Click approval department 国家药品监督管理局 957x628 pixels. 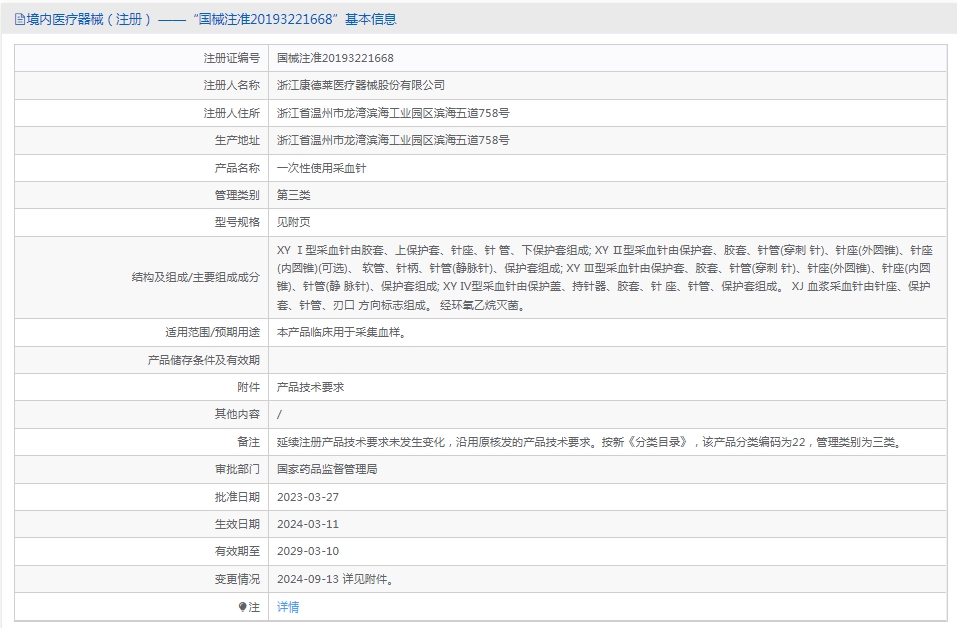[x=327, y=469]
